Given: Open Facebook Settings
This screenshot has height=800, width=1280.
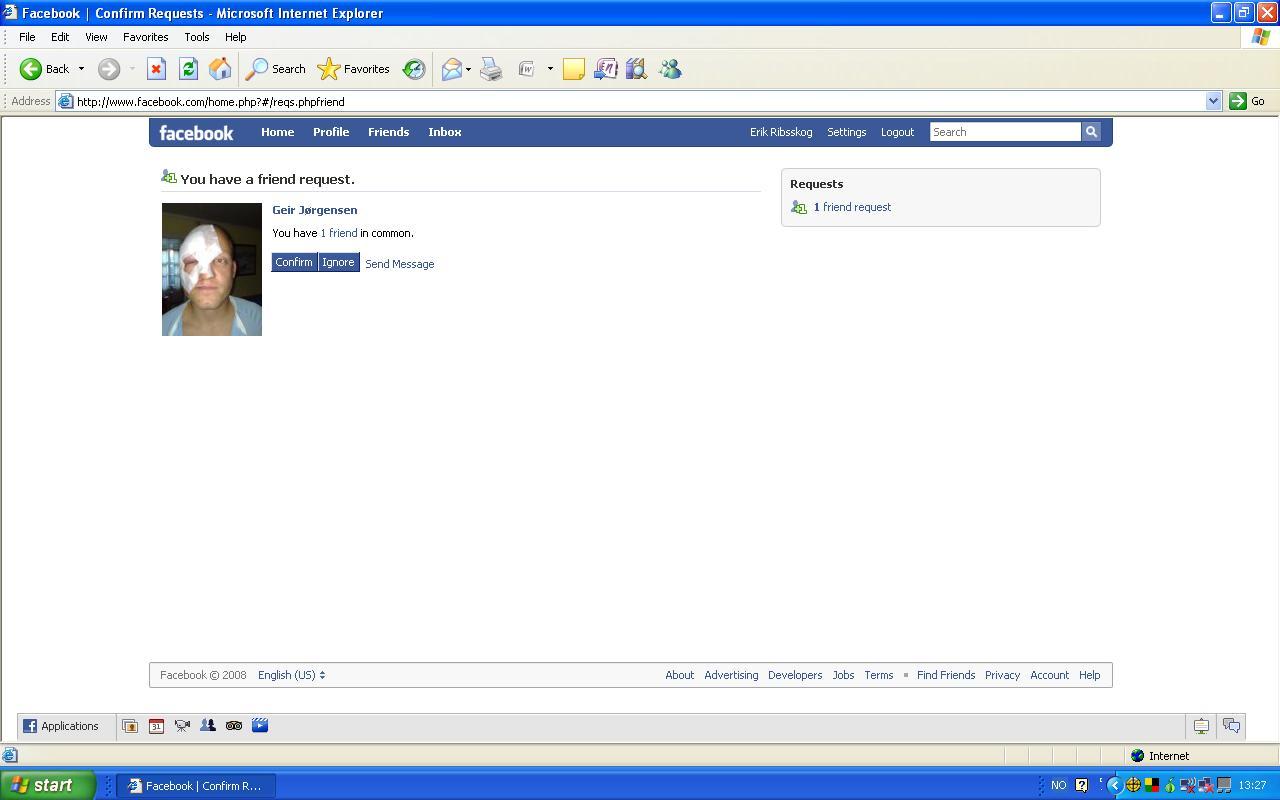Looking at the screenshot, I should pos(846,132).
